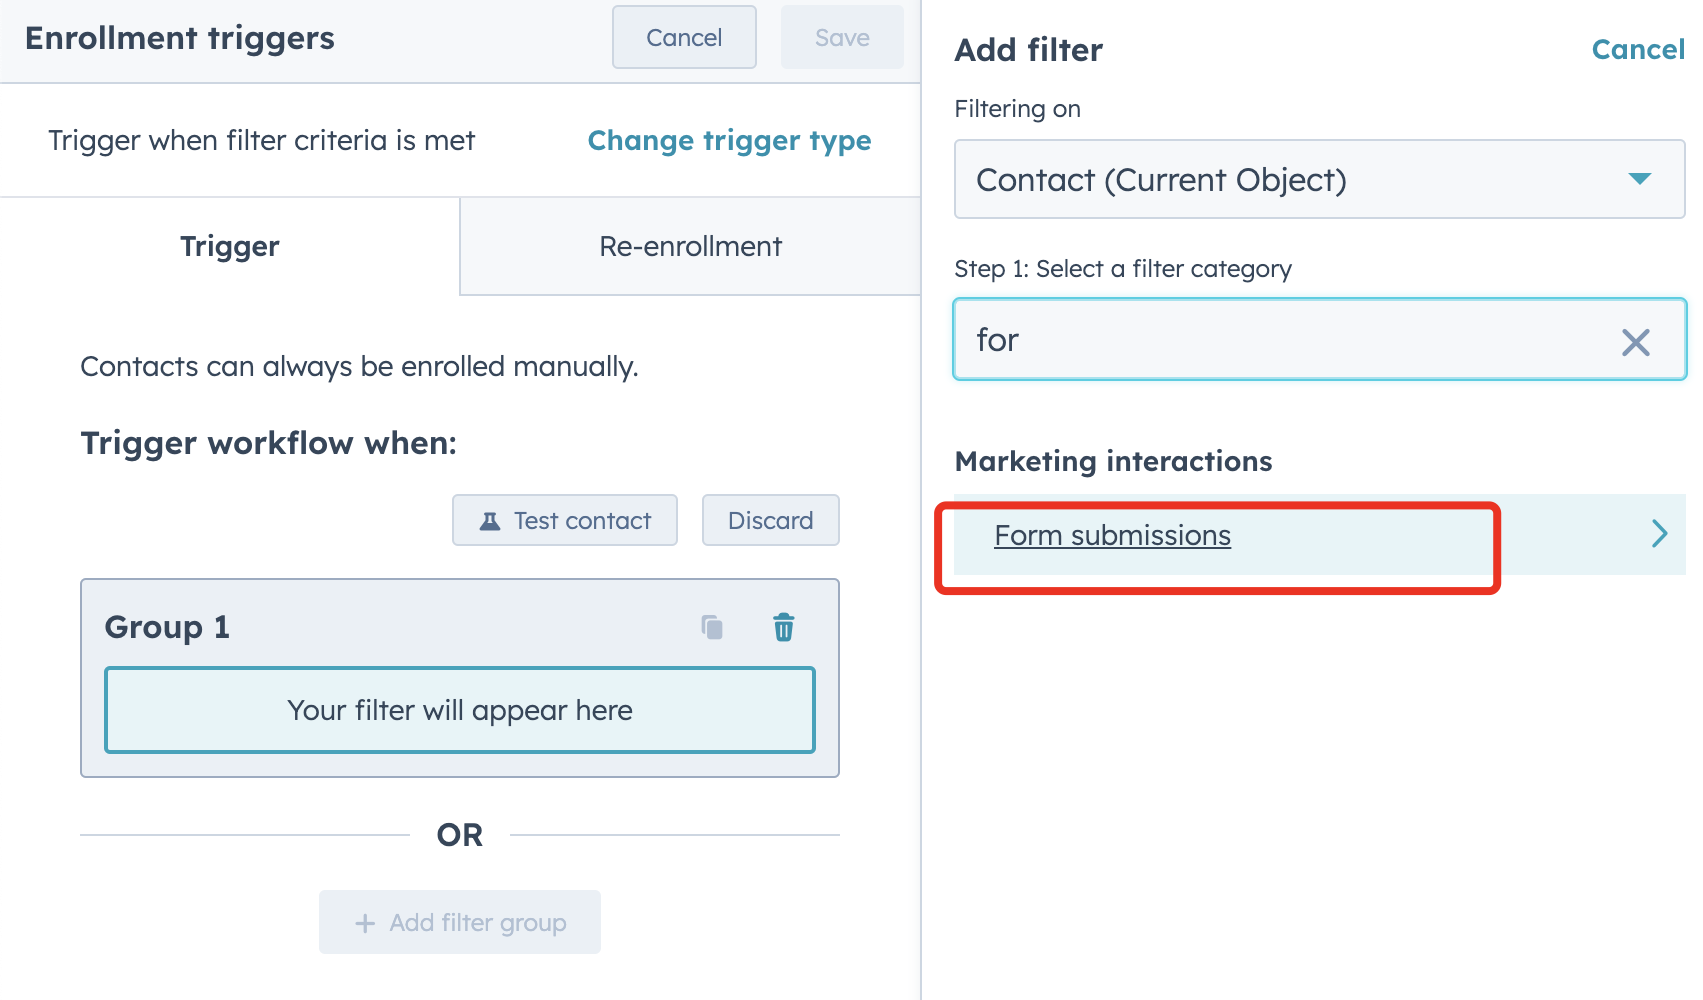Screen dimensions: 1703x1000
Task: Clear the filter search using the X icon
Action: [1636, 343]
